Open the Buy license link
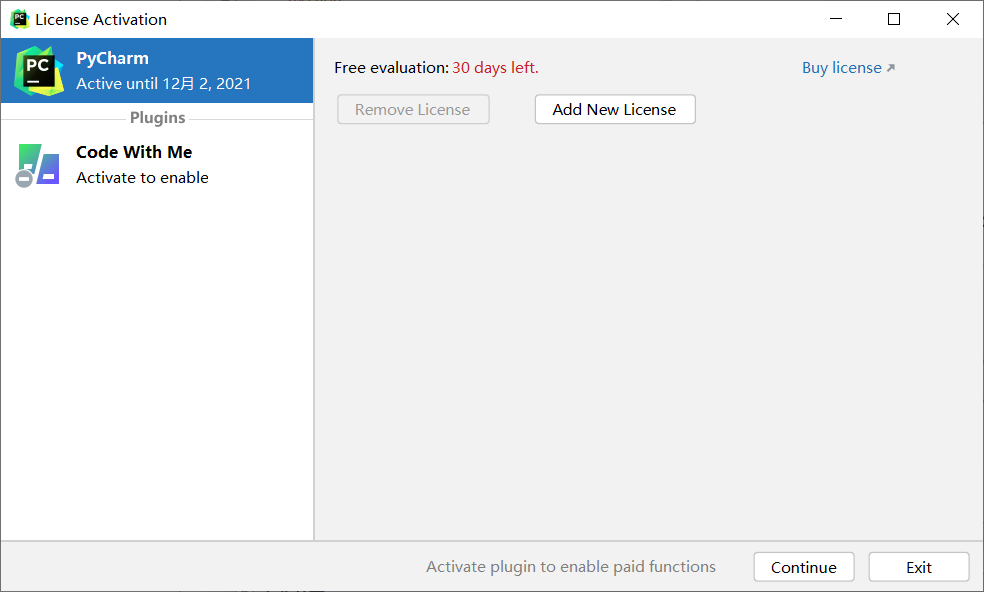The height and width of the screenshot is (592, 984). (x=842, y=68)
